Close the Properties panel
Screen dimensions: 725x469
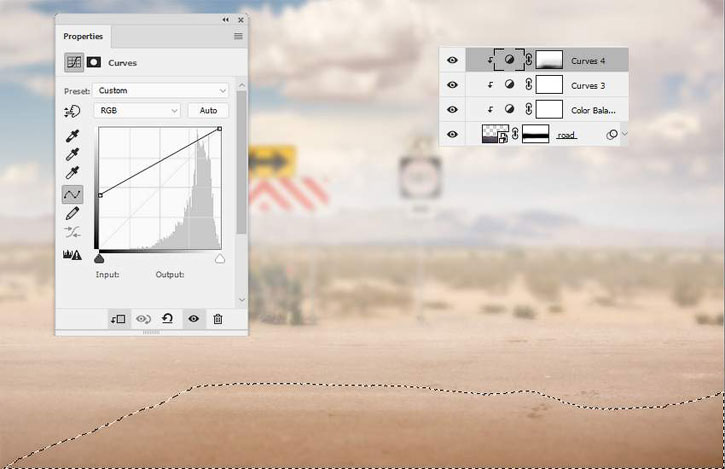[241, 20]
